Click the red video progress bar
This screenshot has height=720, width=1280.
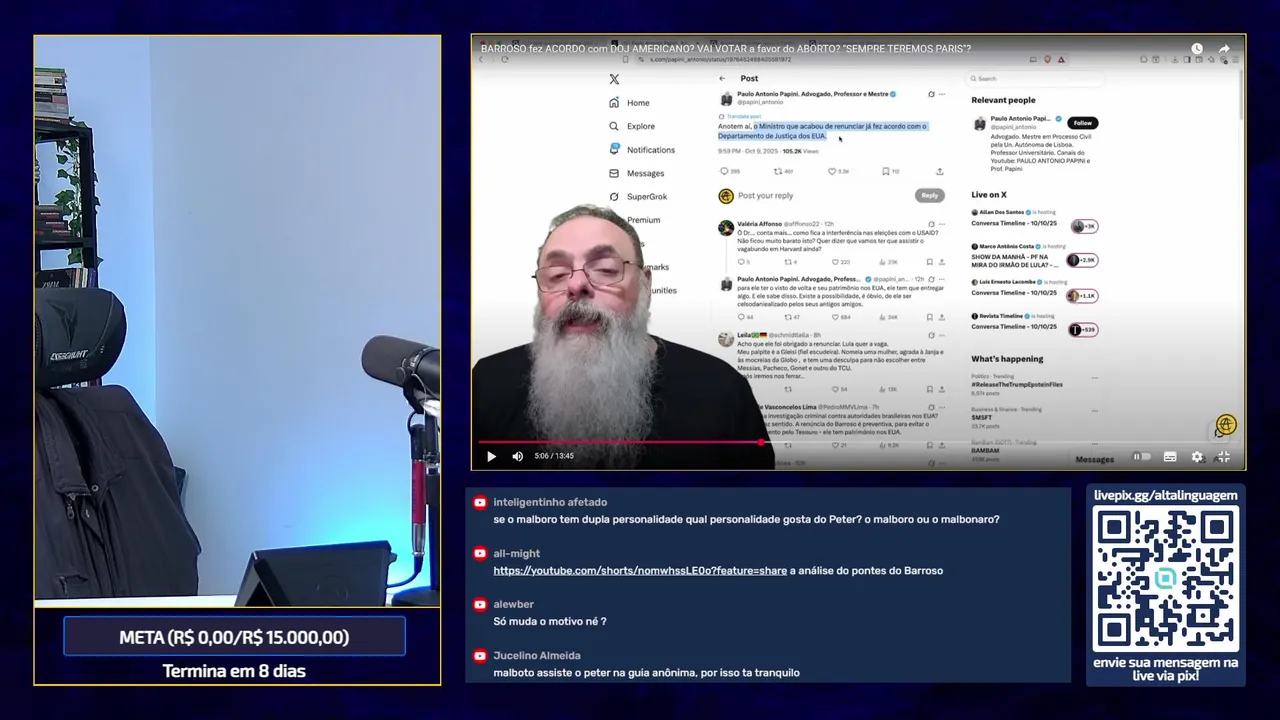coord(620,441)
